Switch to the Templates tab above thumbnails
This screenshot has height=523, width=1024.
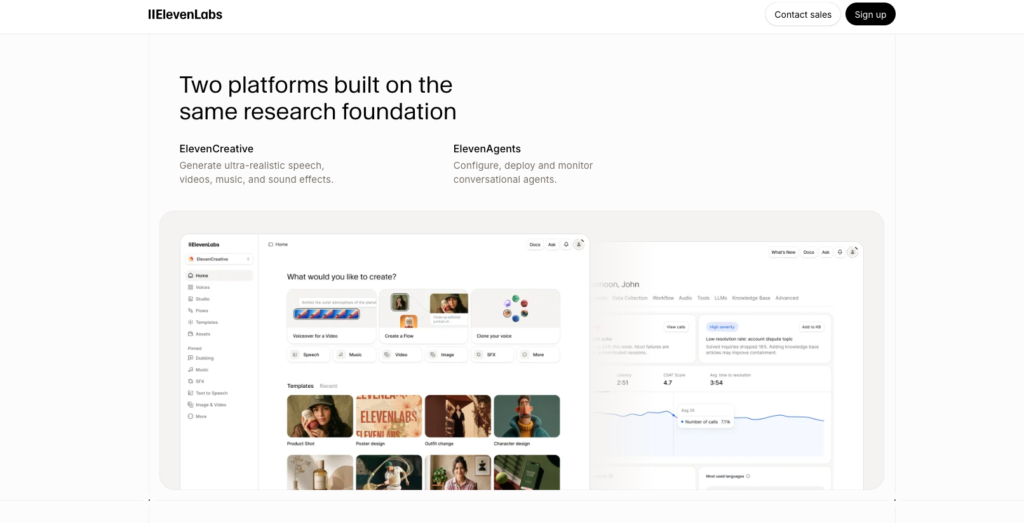300,386
